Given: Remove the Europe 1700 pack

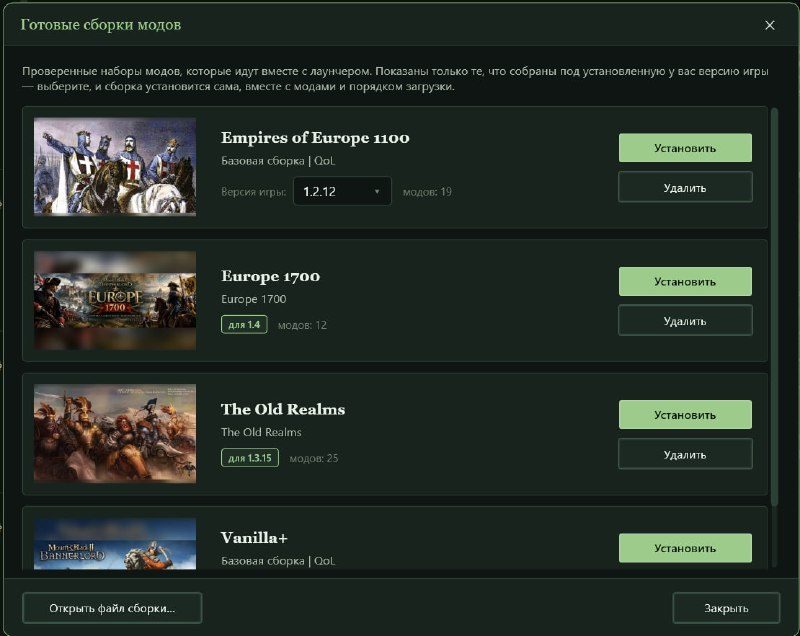Looking at the screenshot, I should (685, 321).
